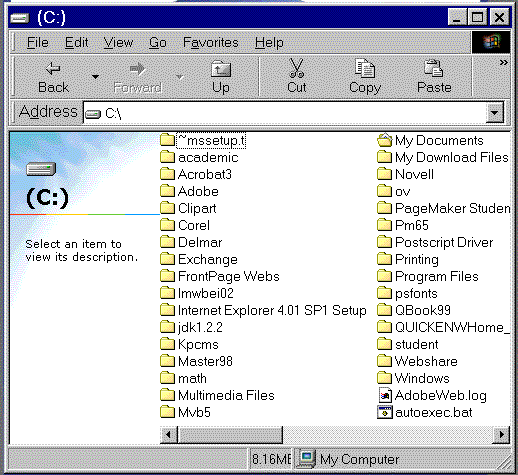Click the My Download Files folder name

pyautogui.click(x=452, y=157)
